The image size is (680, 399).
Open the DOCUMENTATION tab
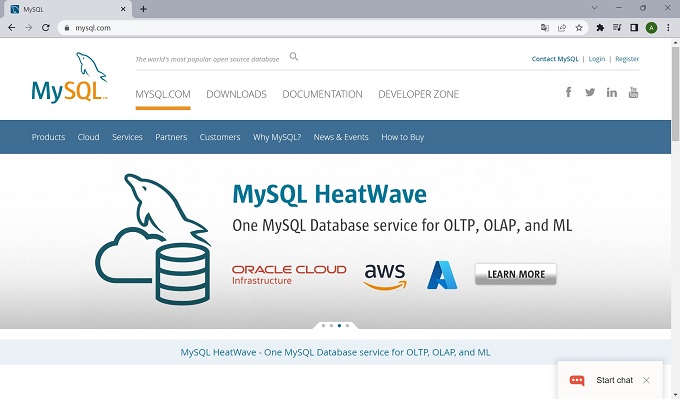[322, 94]
